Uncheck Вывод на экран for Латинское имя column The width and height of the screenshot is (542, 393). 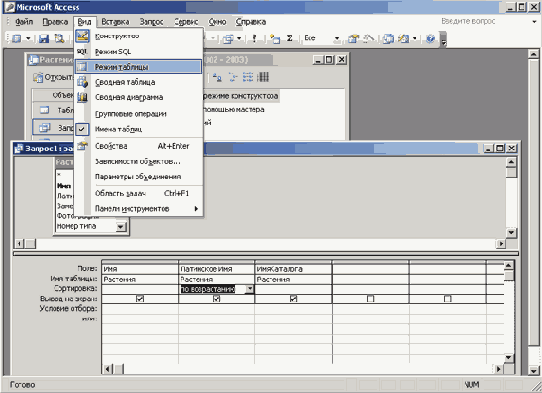point(217,299)
